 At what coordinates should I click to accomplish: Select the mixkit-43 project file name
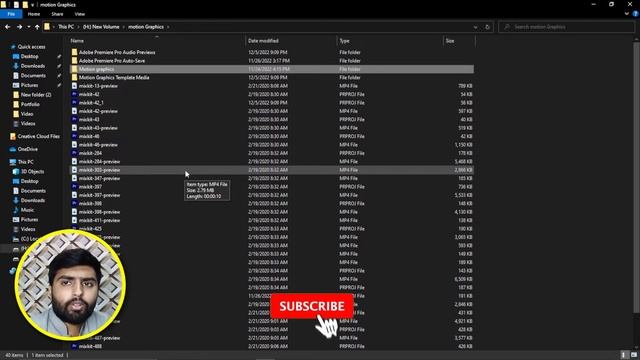click(89, 120)
